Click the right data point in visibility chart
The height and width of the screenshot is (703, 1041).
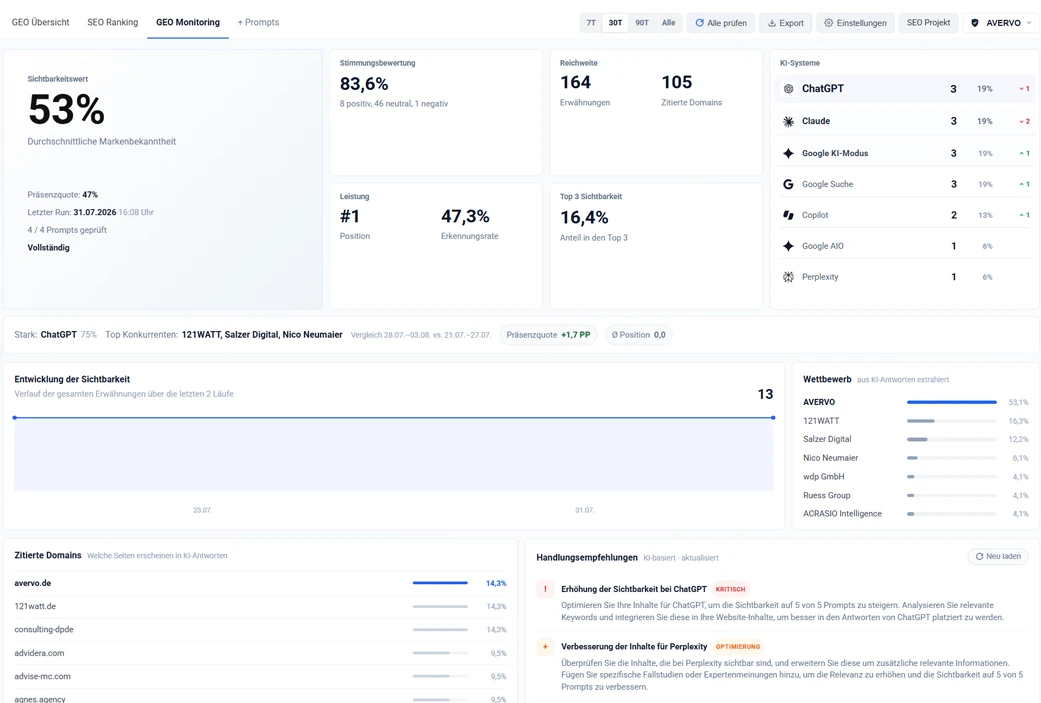click(x=773, y=418)
